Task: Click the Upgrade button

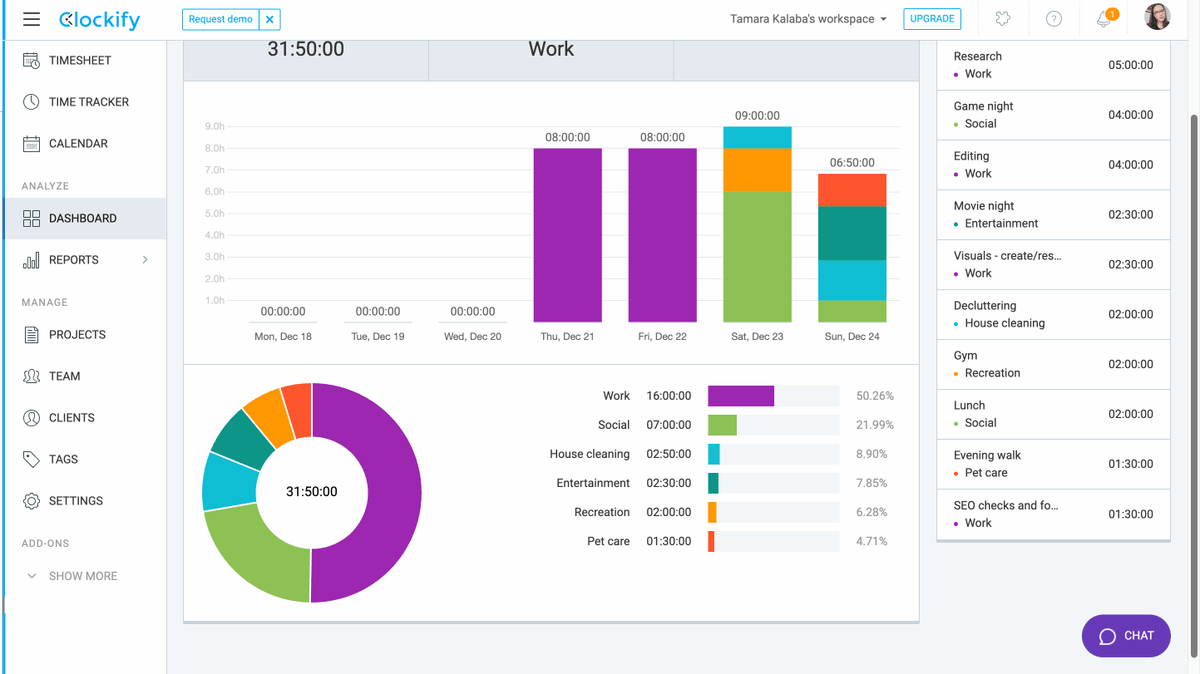Action: (x=932, y=19)
